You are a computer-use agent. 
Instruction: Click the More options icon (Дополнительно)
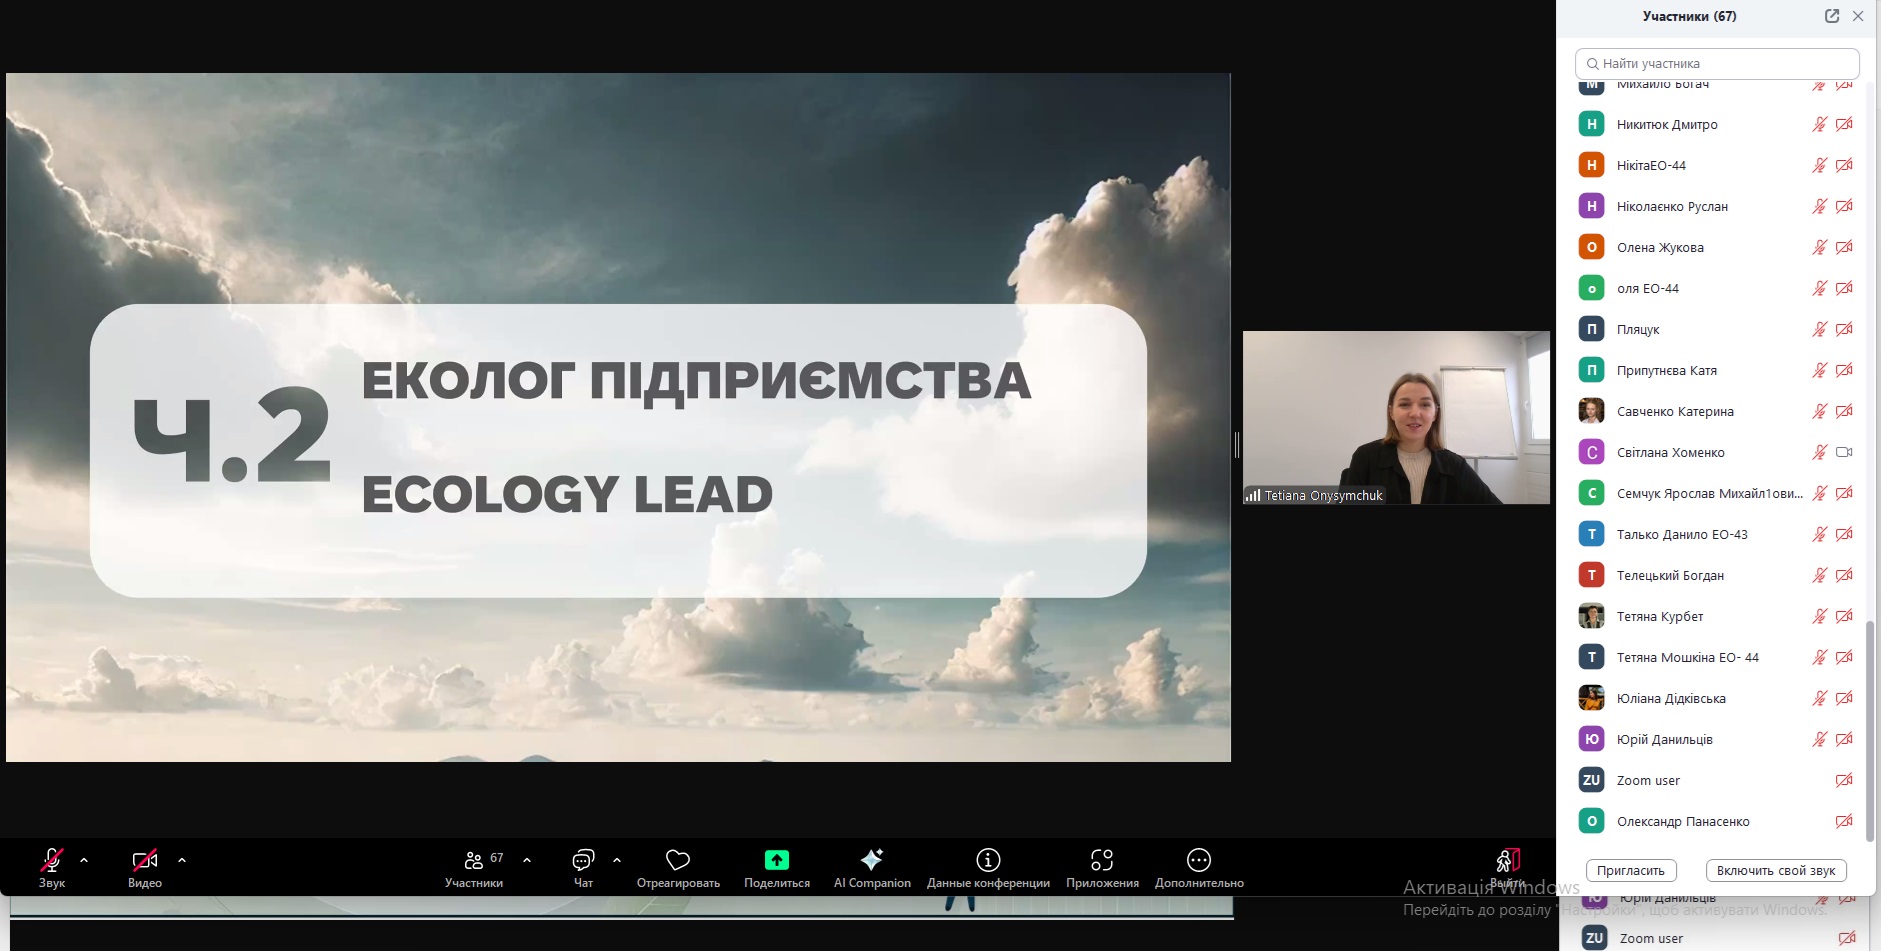click(1198, 861)
